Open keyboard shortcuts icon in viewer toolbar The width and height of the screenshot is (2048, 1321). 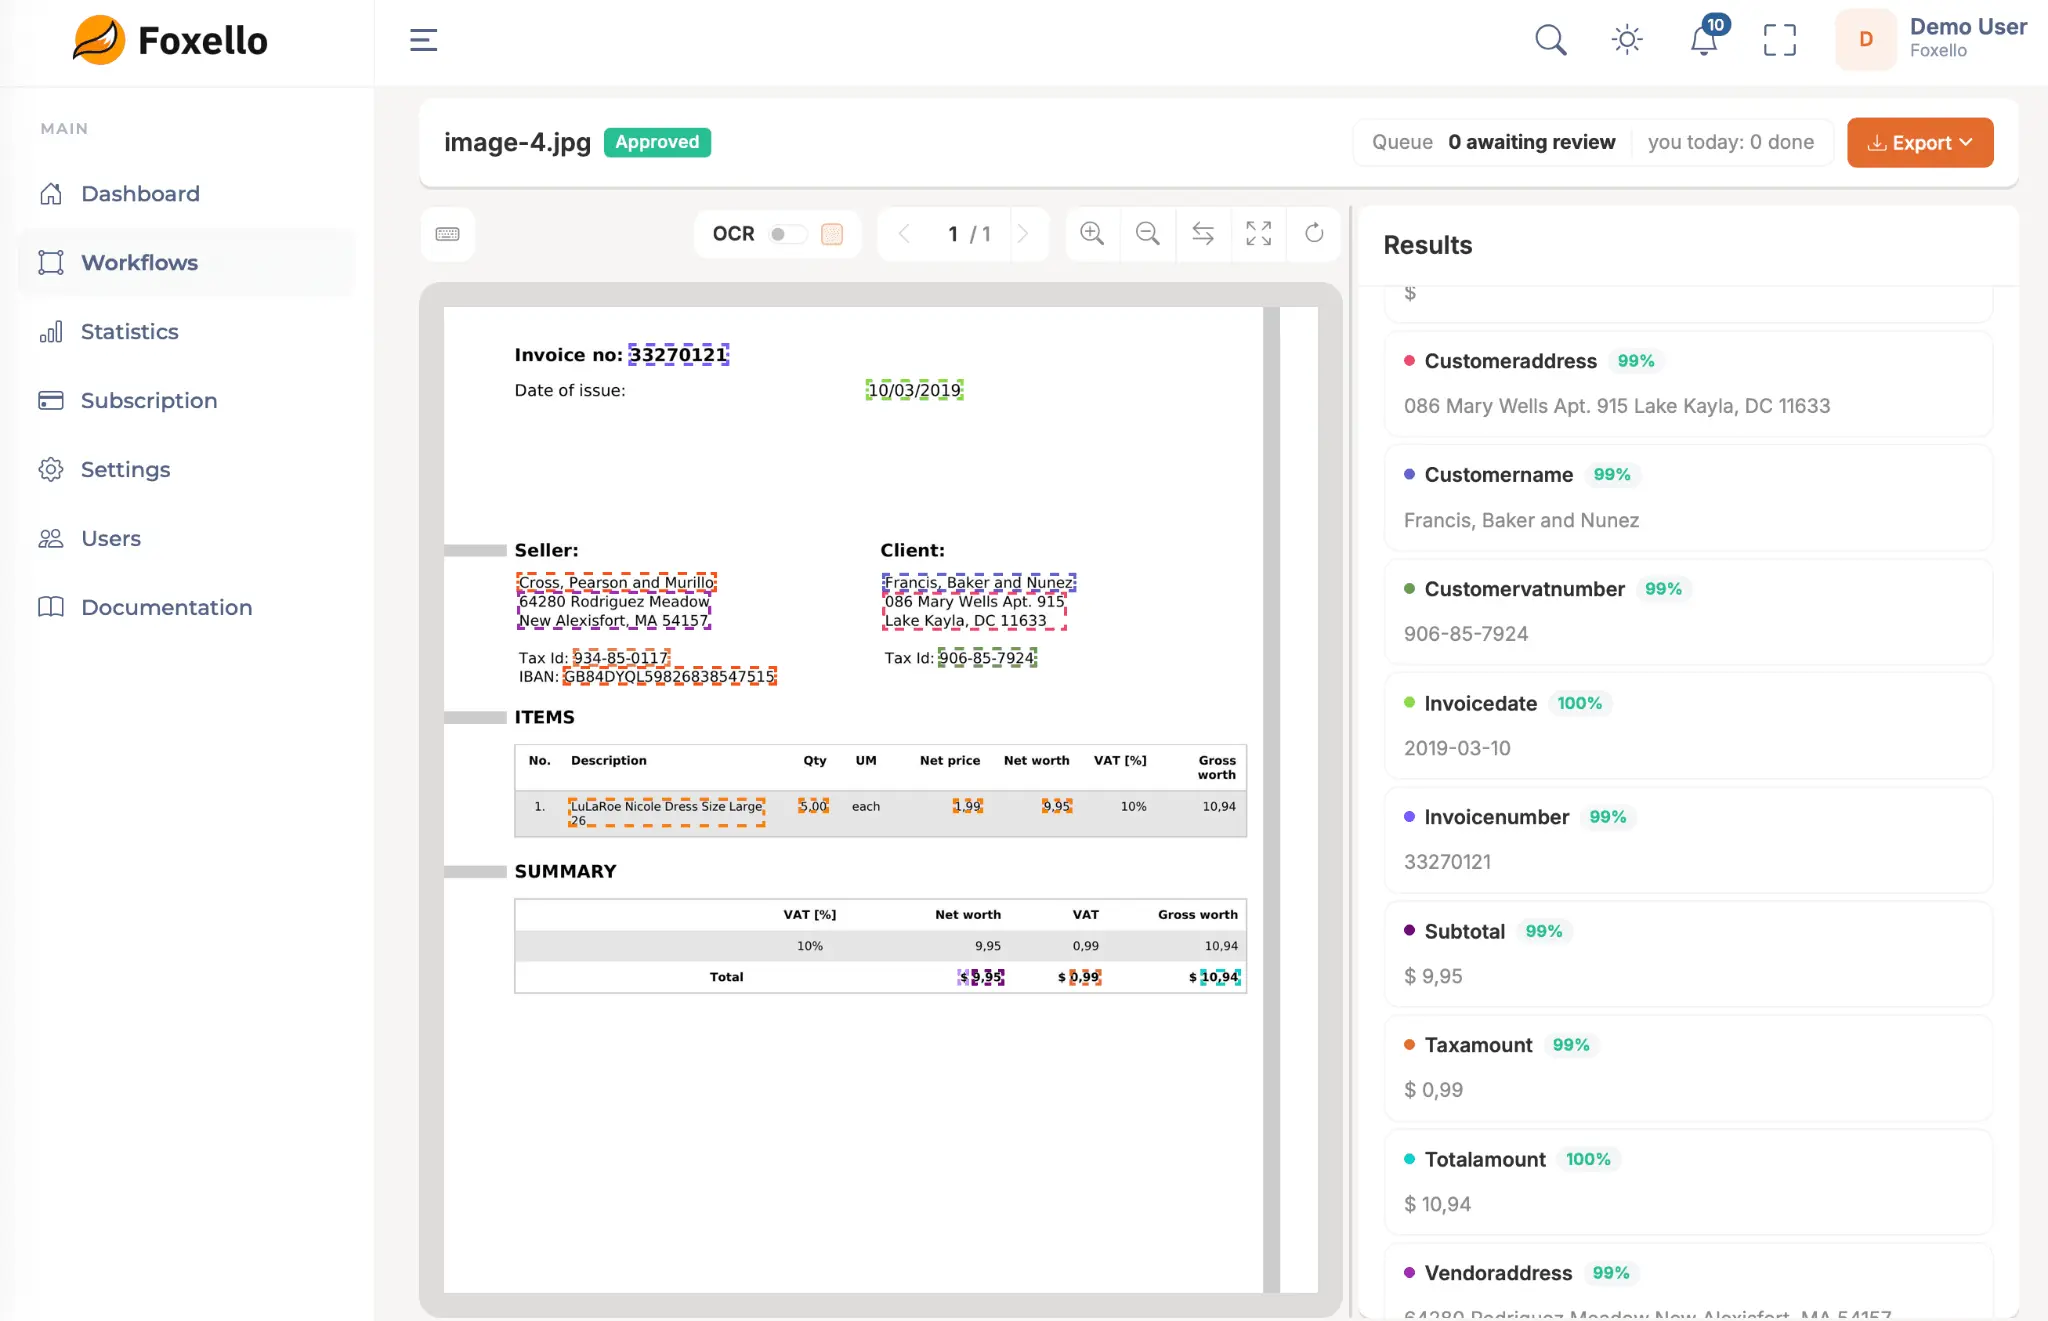click(x=448, y=234)
